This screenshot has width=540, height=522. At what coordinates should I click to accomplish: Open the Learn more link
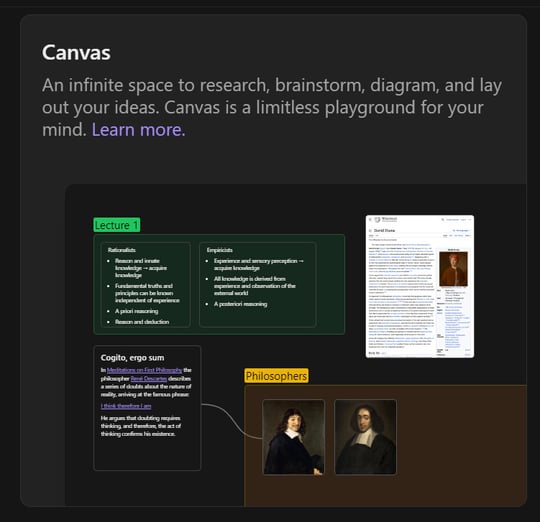pyautogui.click(x=138, y=130)
